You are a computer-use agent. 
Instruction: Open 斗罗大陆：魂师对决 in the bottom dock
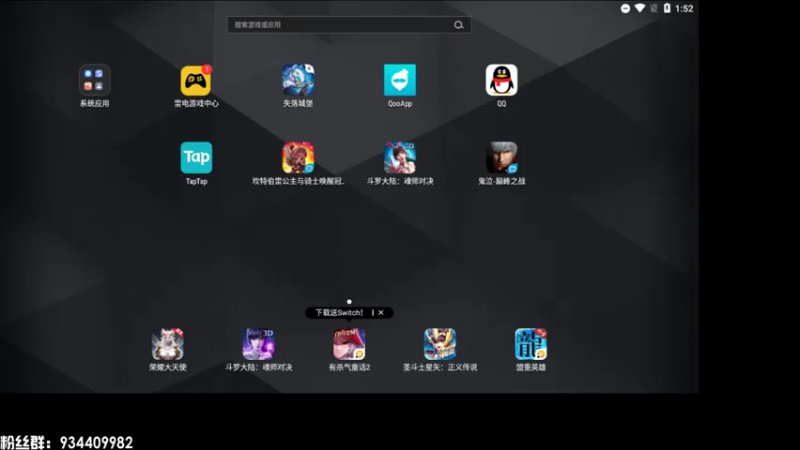(258, 344)
